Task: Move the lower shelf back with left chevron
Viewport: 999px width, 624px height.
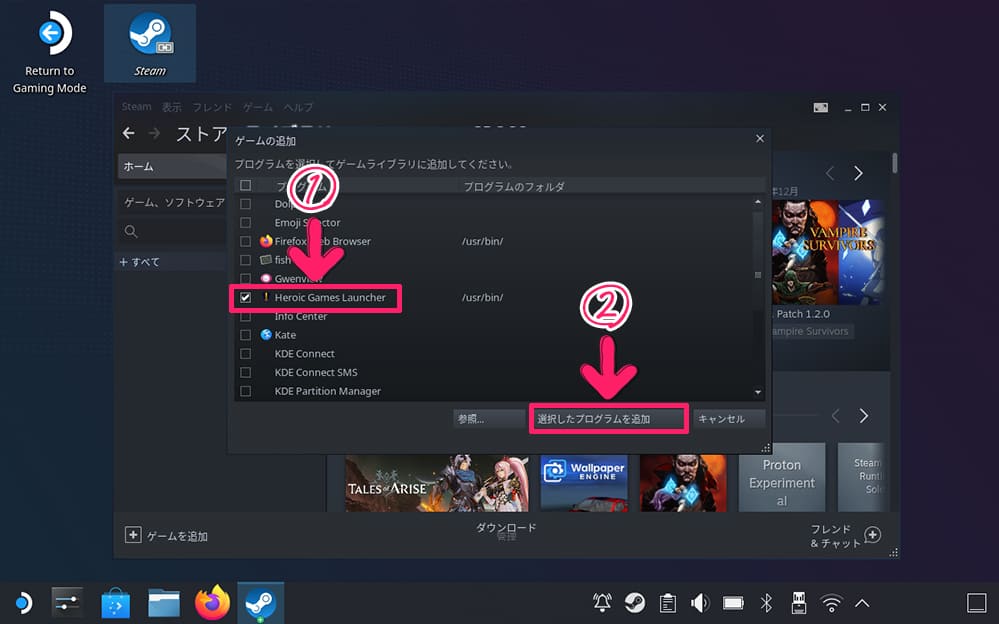Action: click(835, 416)
